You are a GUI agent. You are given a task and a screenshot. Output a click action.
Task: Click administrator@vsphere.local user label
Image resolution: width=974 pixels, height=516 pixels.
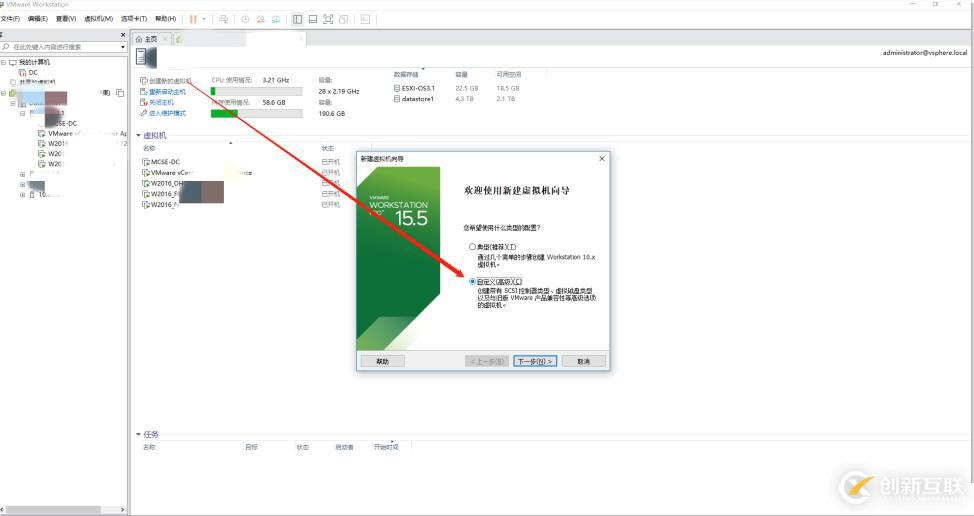click(x=925, y=53)
